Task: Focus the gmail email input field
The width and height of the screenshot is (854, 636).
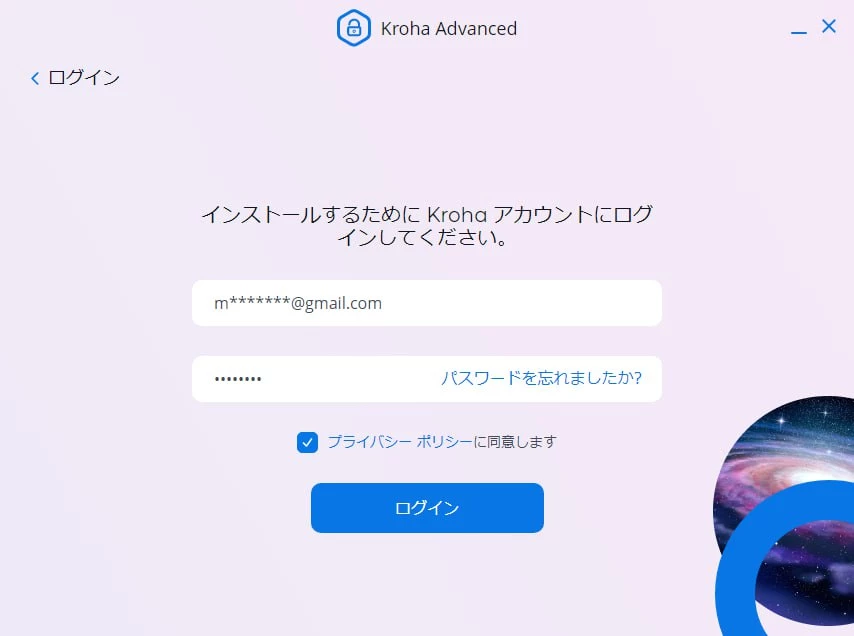Action: coord(427,303)
